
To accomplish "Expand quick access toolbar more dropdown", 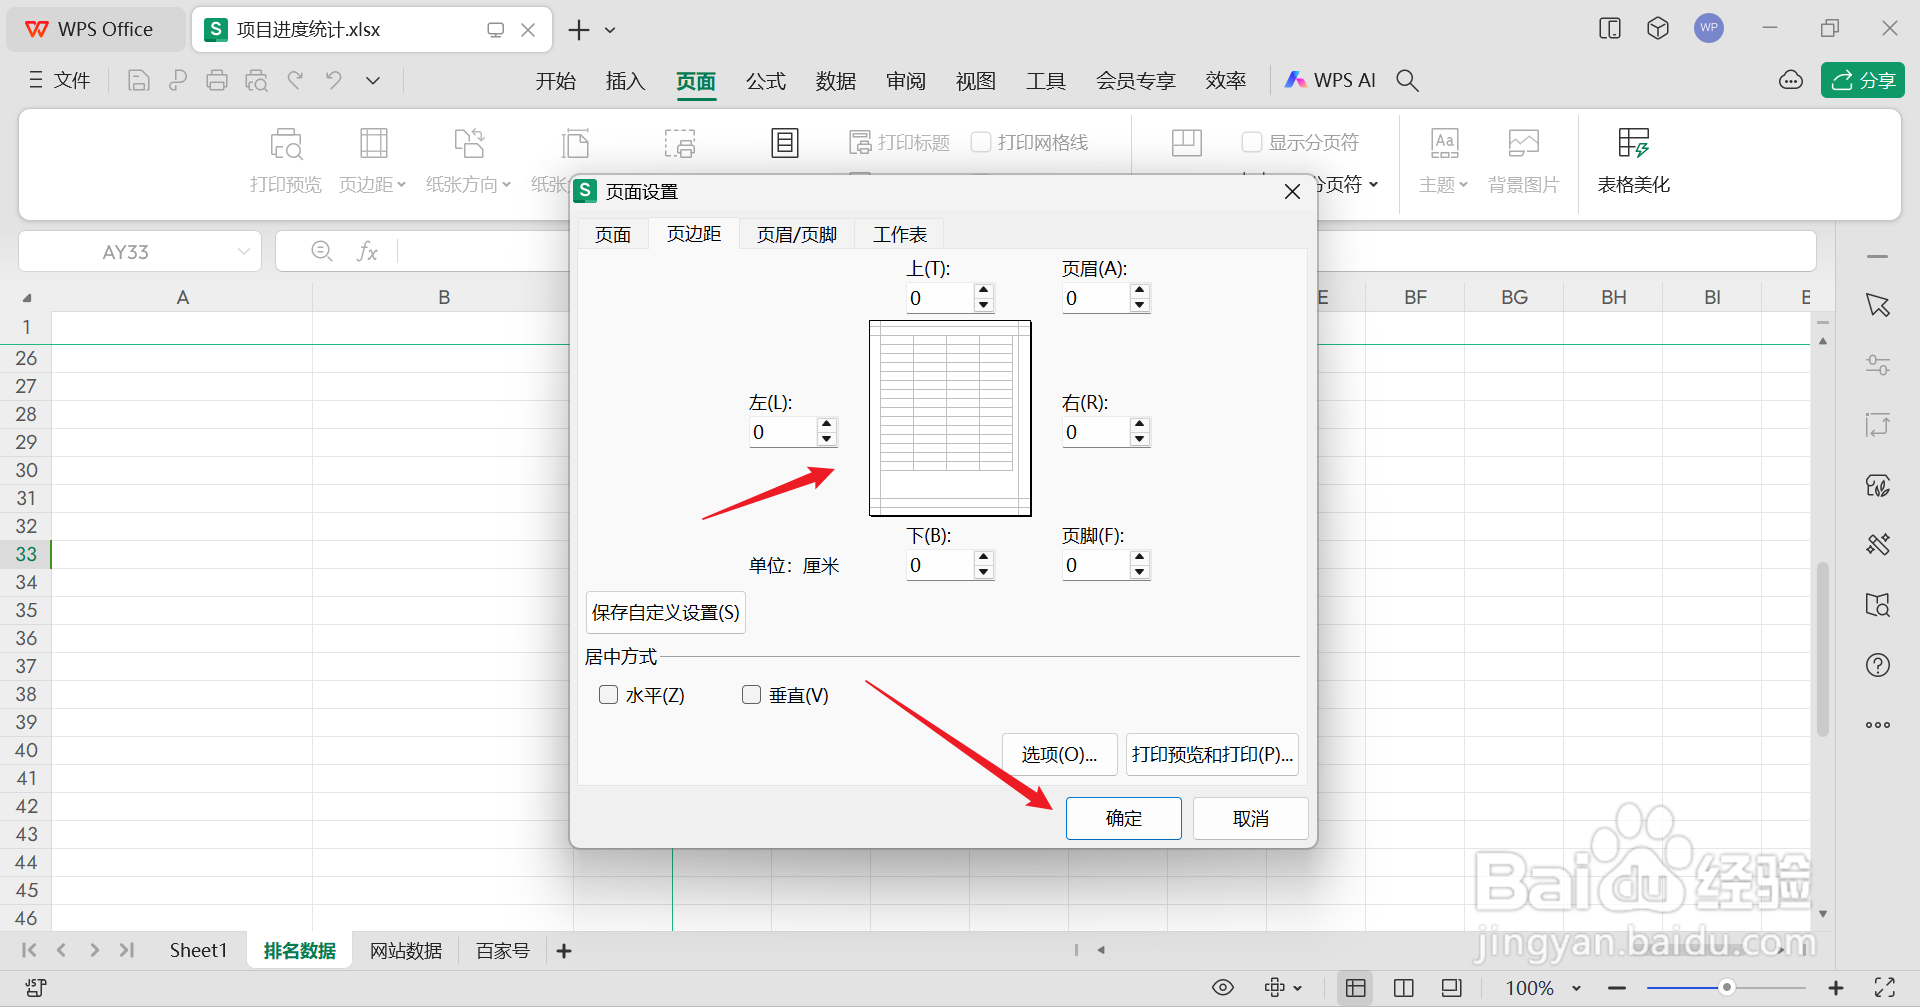I will coord(373,80).
